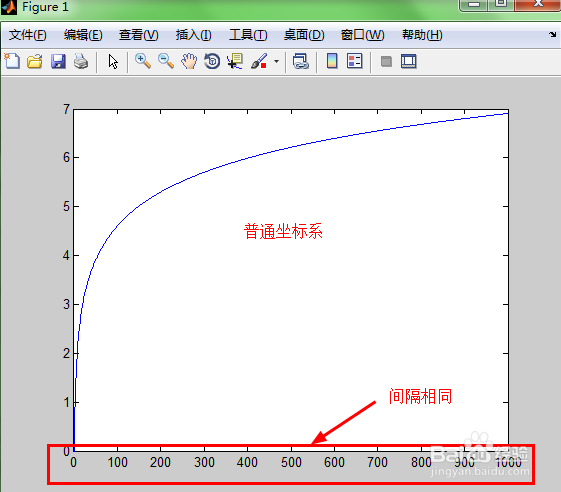
Task: Maximize the Figure 1 window
Action: pyautogui.click(x=501, y=4)
